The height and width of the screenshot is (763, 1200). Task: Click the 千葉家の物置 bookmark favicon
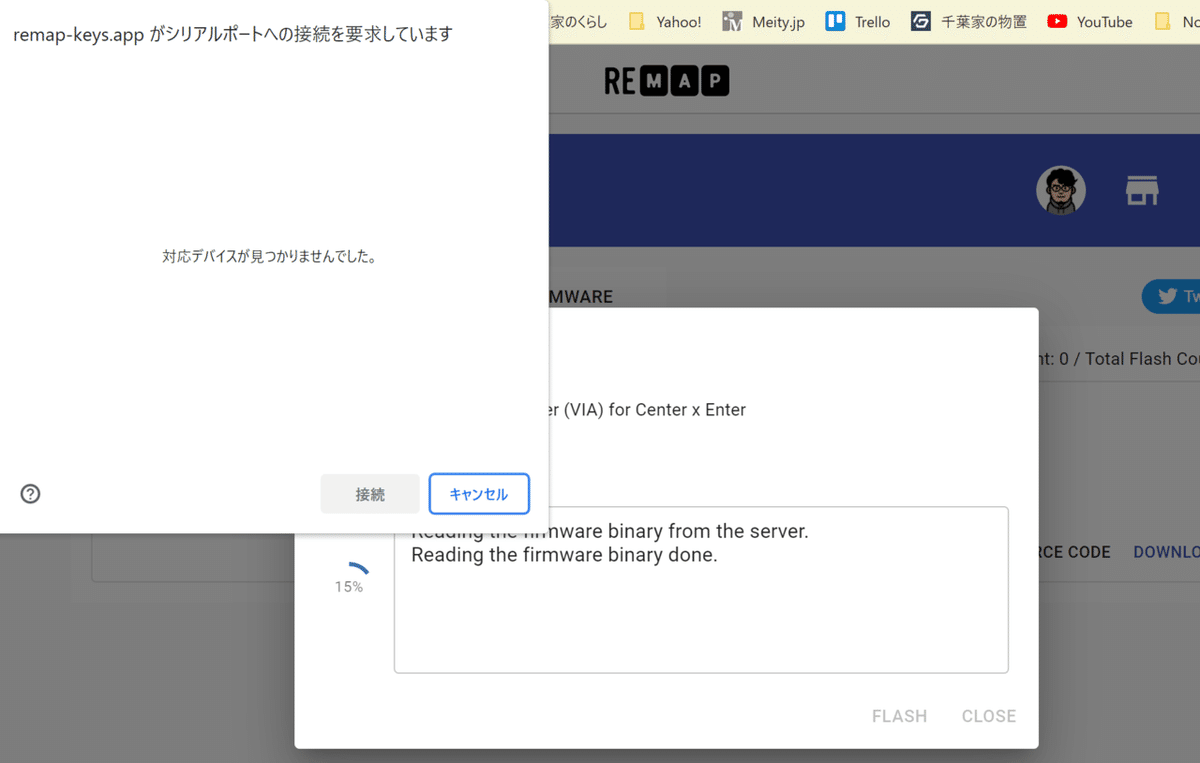[921, 21]
